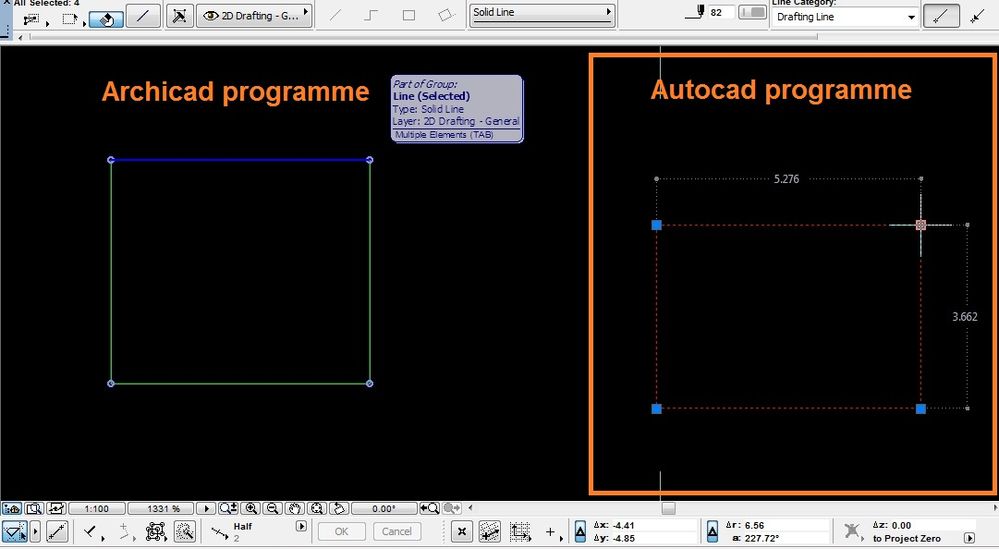Click the fit in window icon
The image size is (999, 549).
pyautogui.click(x=317, y=508)
